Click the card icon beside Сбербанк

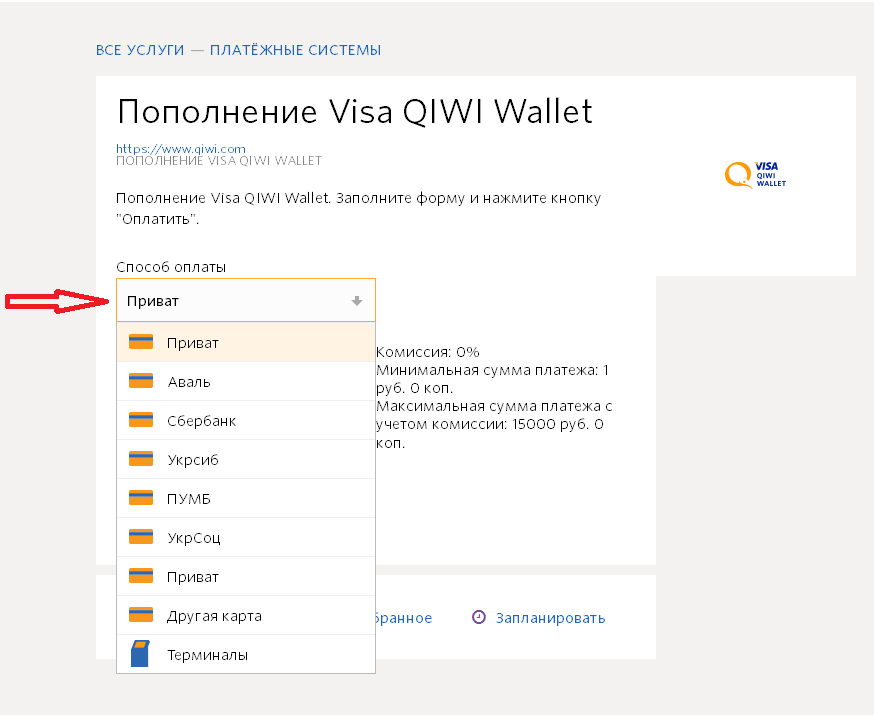[x=141, y=420]
